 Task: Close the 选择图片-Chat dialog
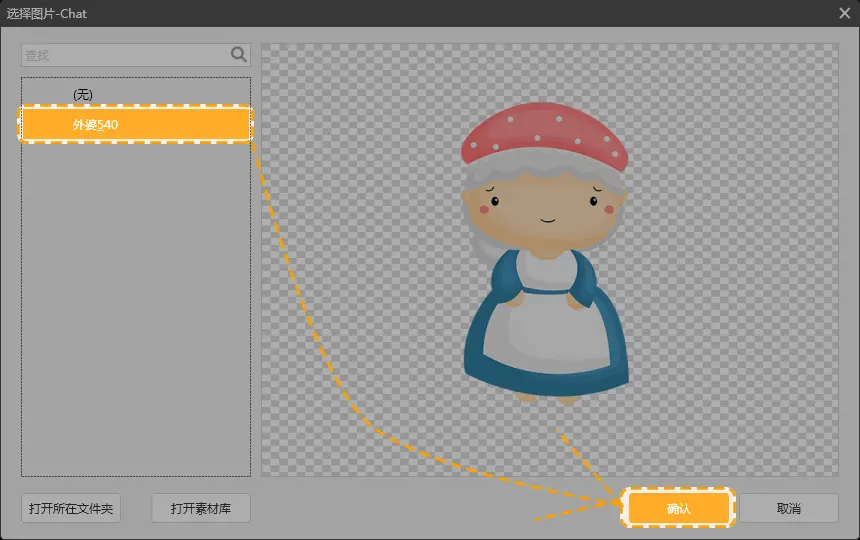(x=844, y=13)
